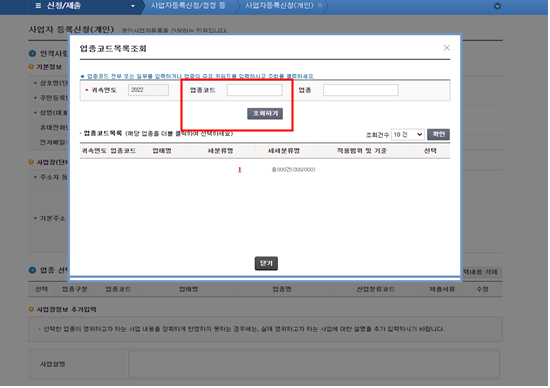Click the blue help instruction text link
The height and width of the screenshot is (388, 550).
pyautogui.click(x=201, y=76)
